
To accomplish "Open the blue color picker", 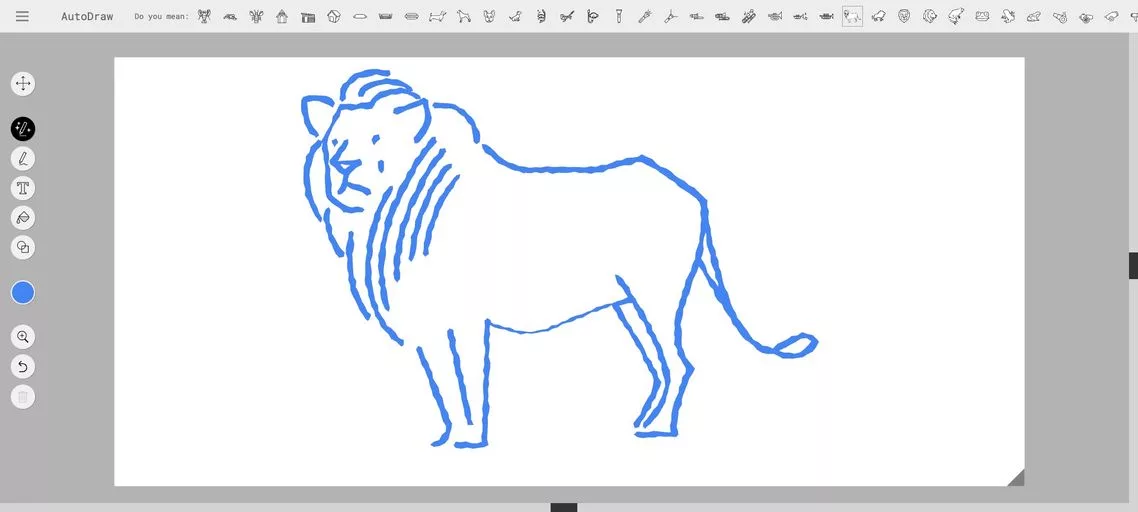I will [x=23, y=293].
